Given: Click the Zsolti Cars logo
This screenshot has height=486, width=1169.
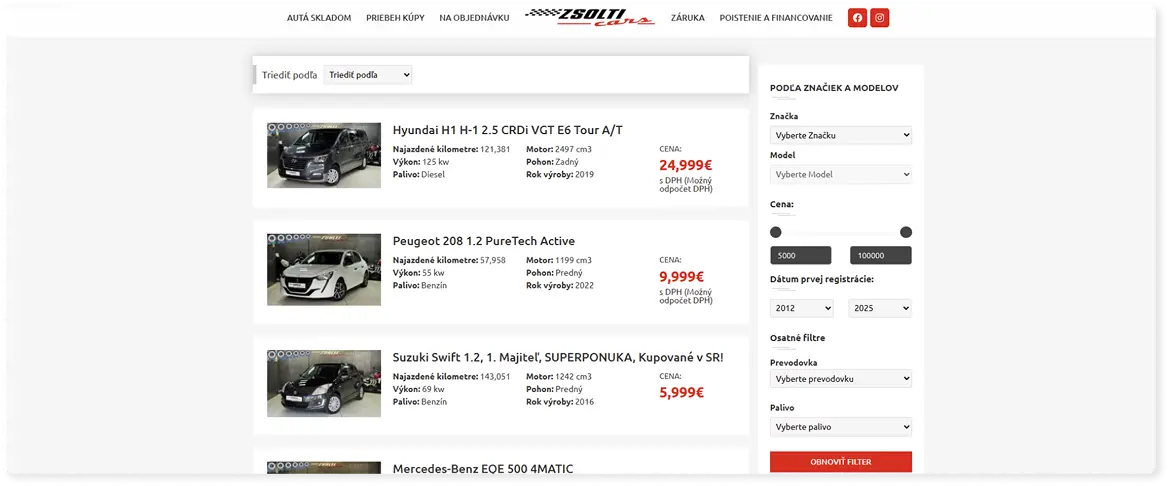Looking at the screenshot, I should 590,17.
